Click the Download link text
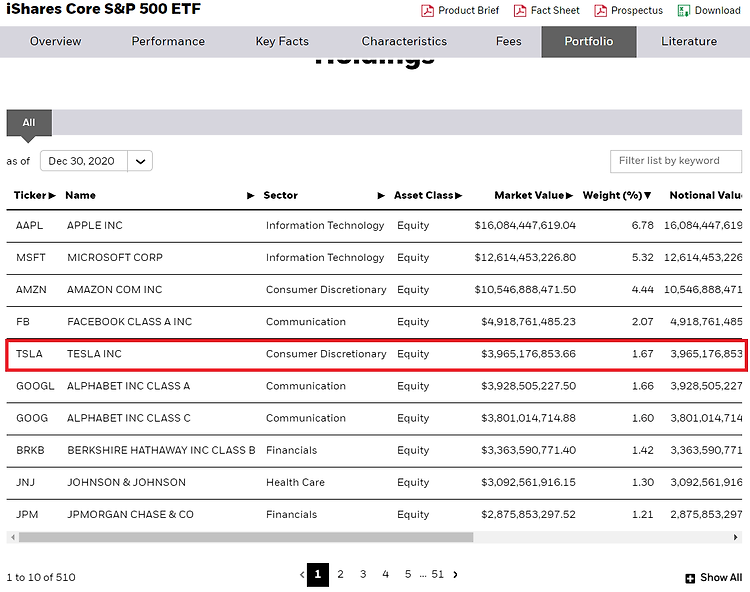The height and width of the screenshot is (592, 750). click(x=717, y=11)
